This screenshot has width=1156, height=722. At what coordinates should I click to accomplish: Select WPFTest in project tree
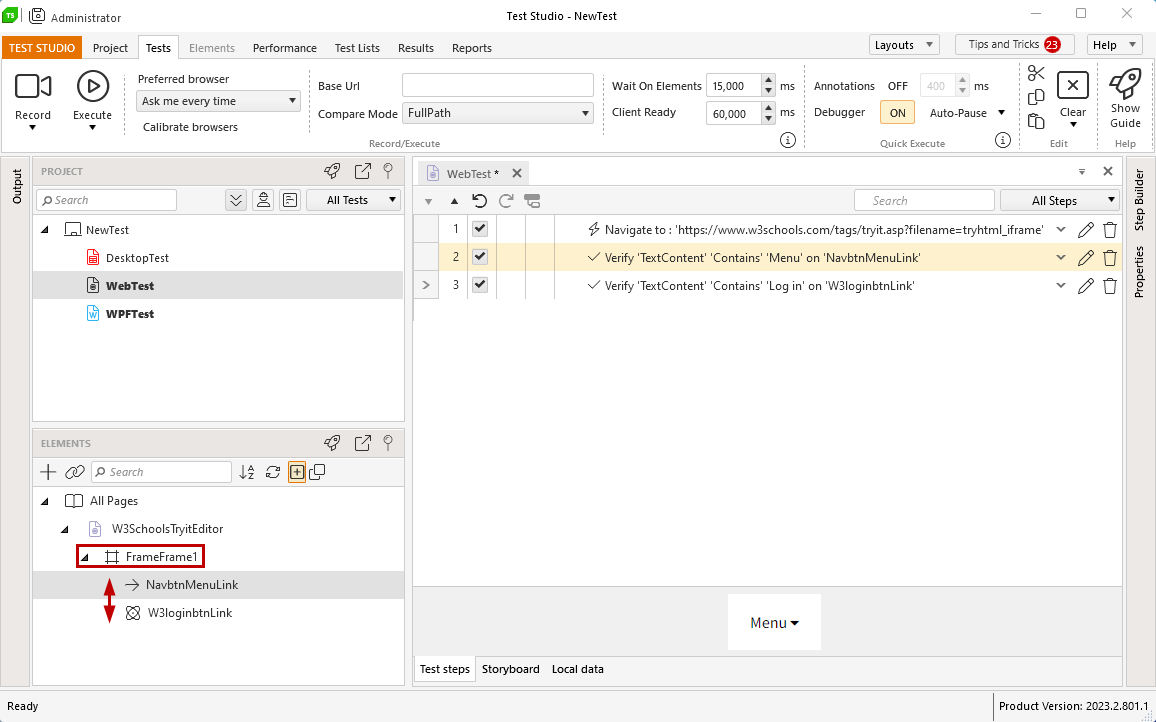pos(130,313)
